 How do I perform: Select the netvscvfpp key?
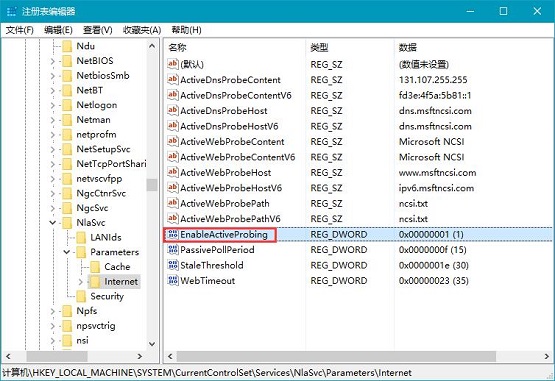(x=99, y=178)
